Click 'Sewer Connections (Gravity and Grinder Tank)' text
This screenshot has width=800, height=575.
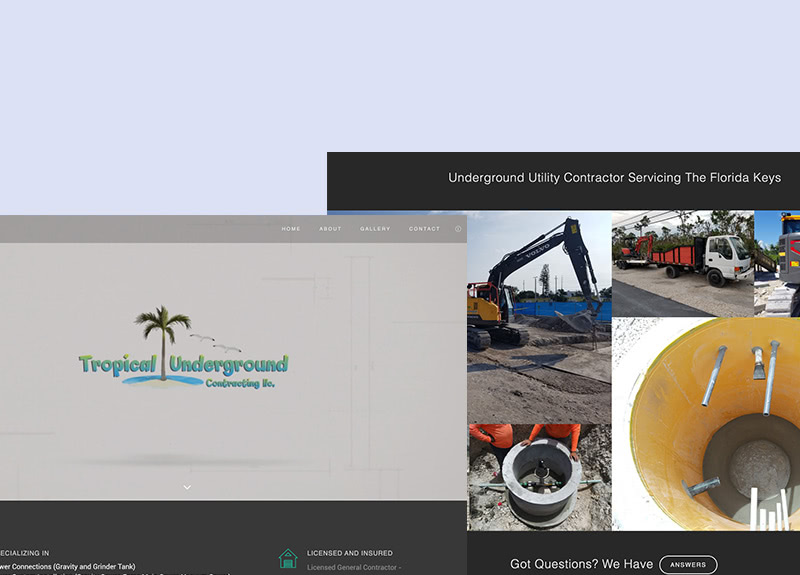coord(68,566)
